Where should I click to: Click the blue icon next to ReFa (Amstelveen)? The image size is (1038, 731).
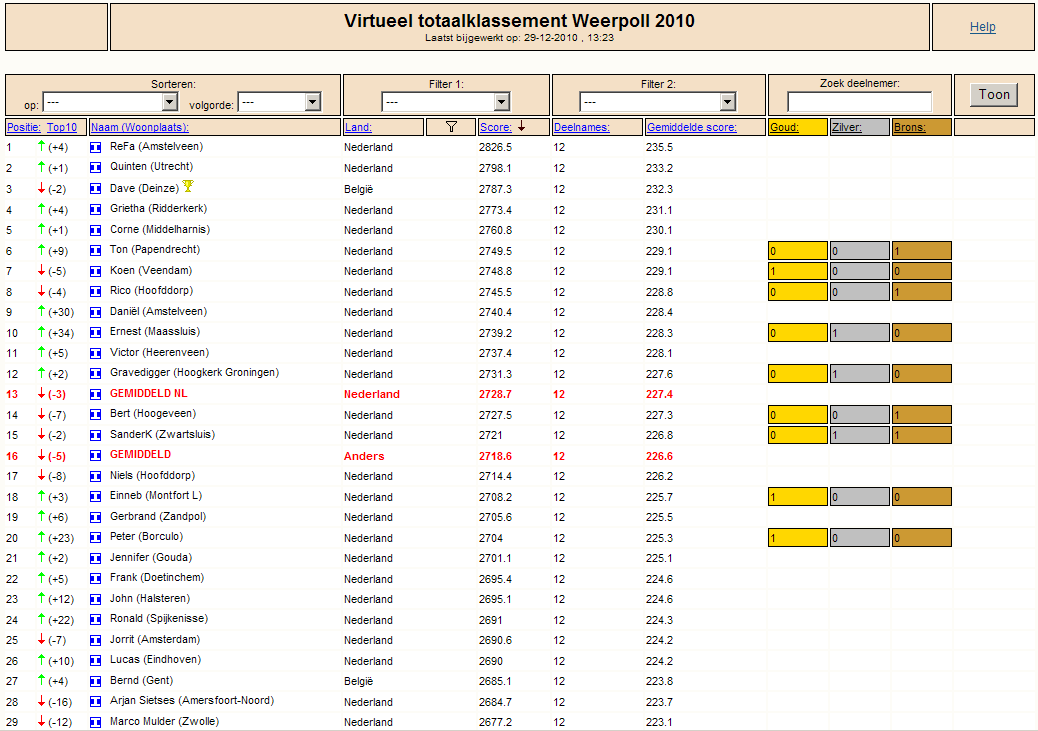coord(95,148)
